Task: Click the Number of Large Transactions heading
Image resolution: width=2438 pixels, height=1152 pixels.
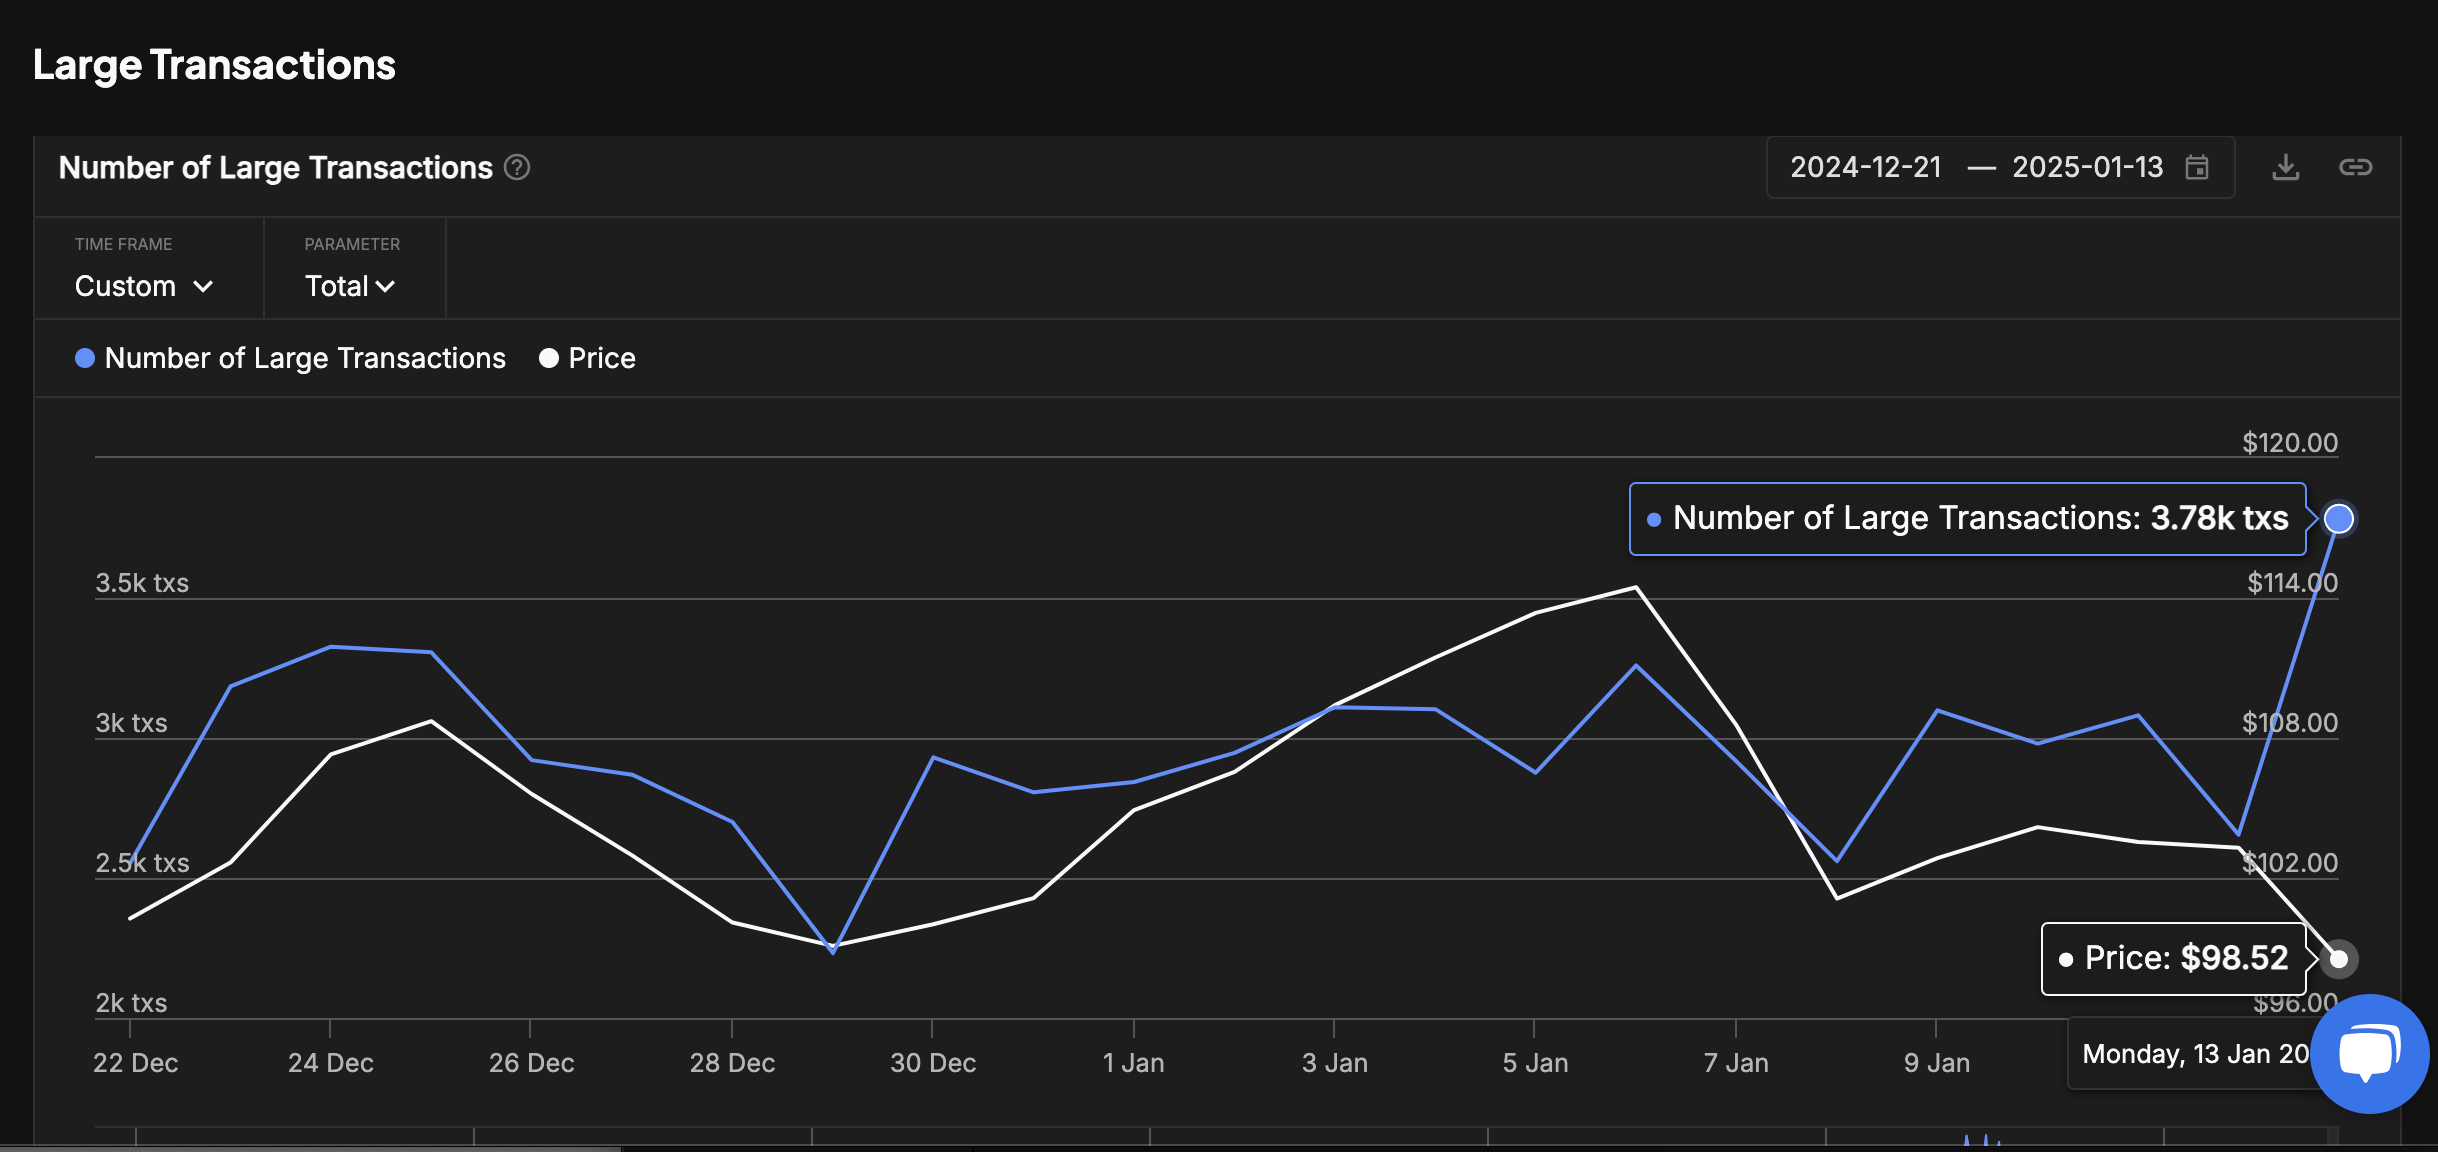Action: [x=276, y=167]
